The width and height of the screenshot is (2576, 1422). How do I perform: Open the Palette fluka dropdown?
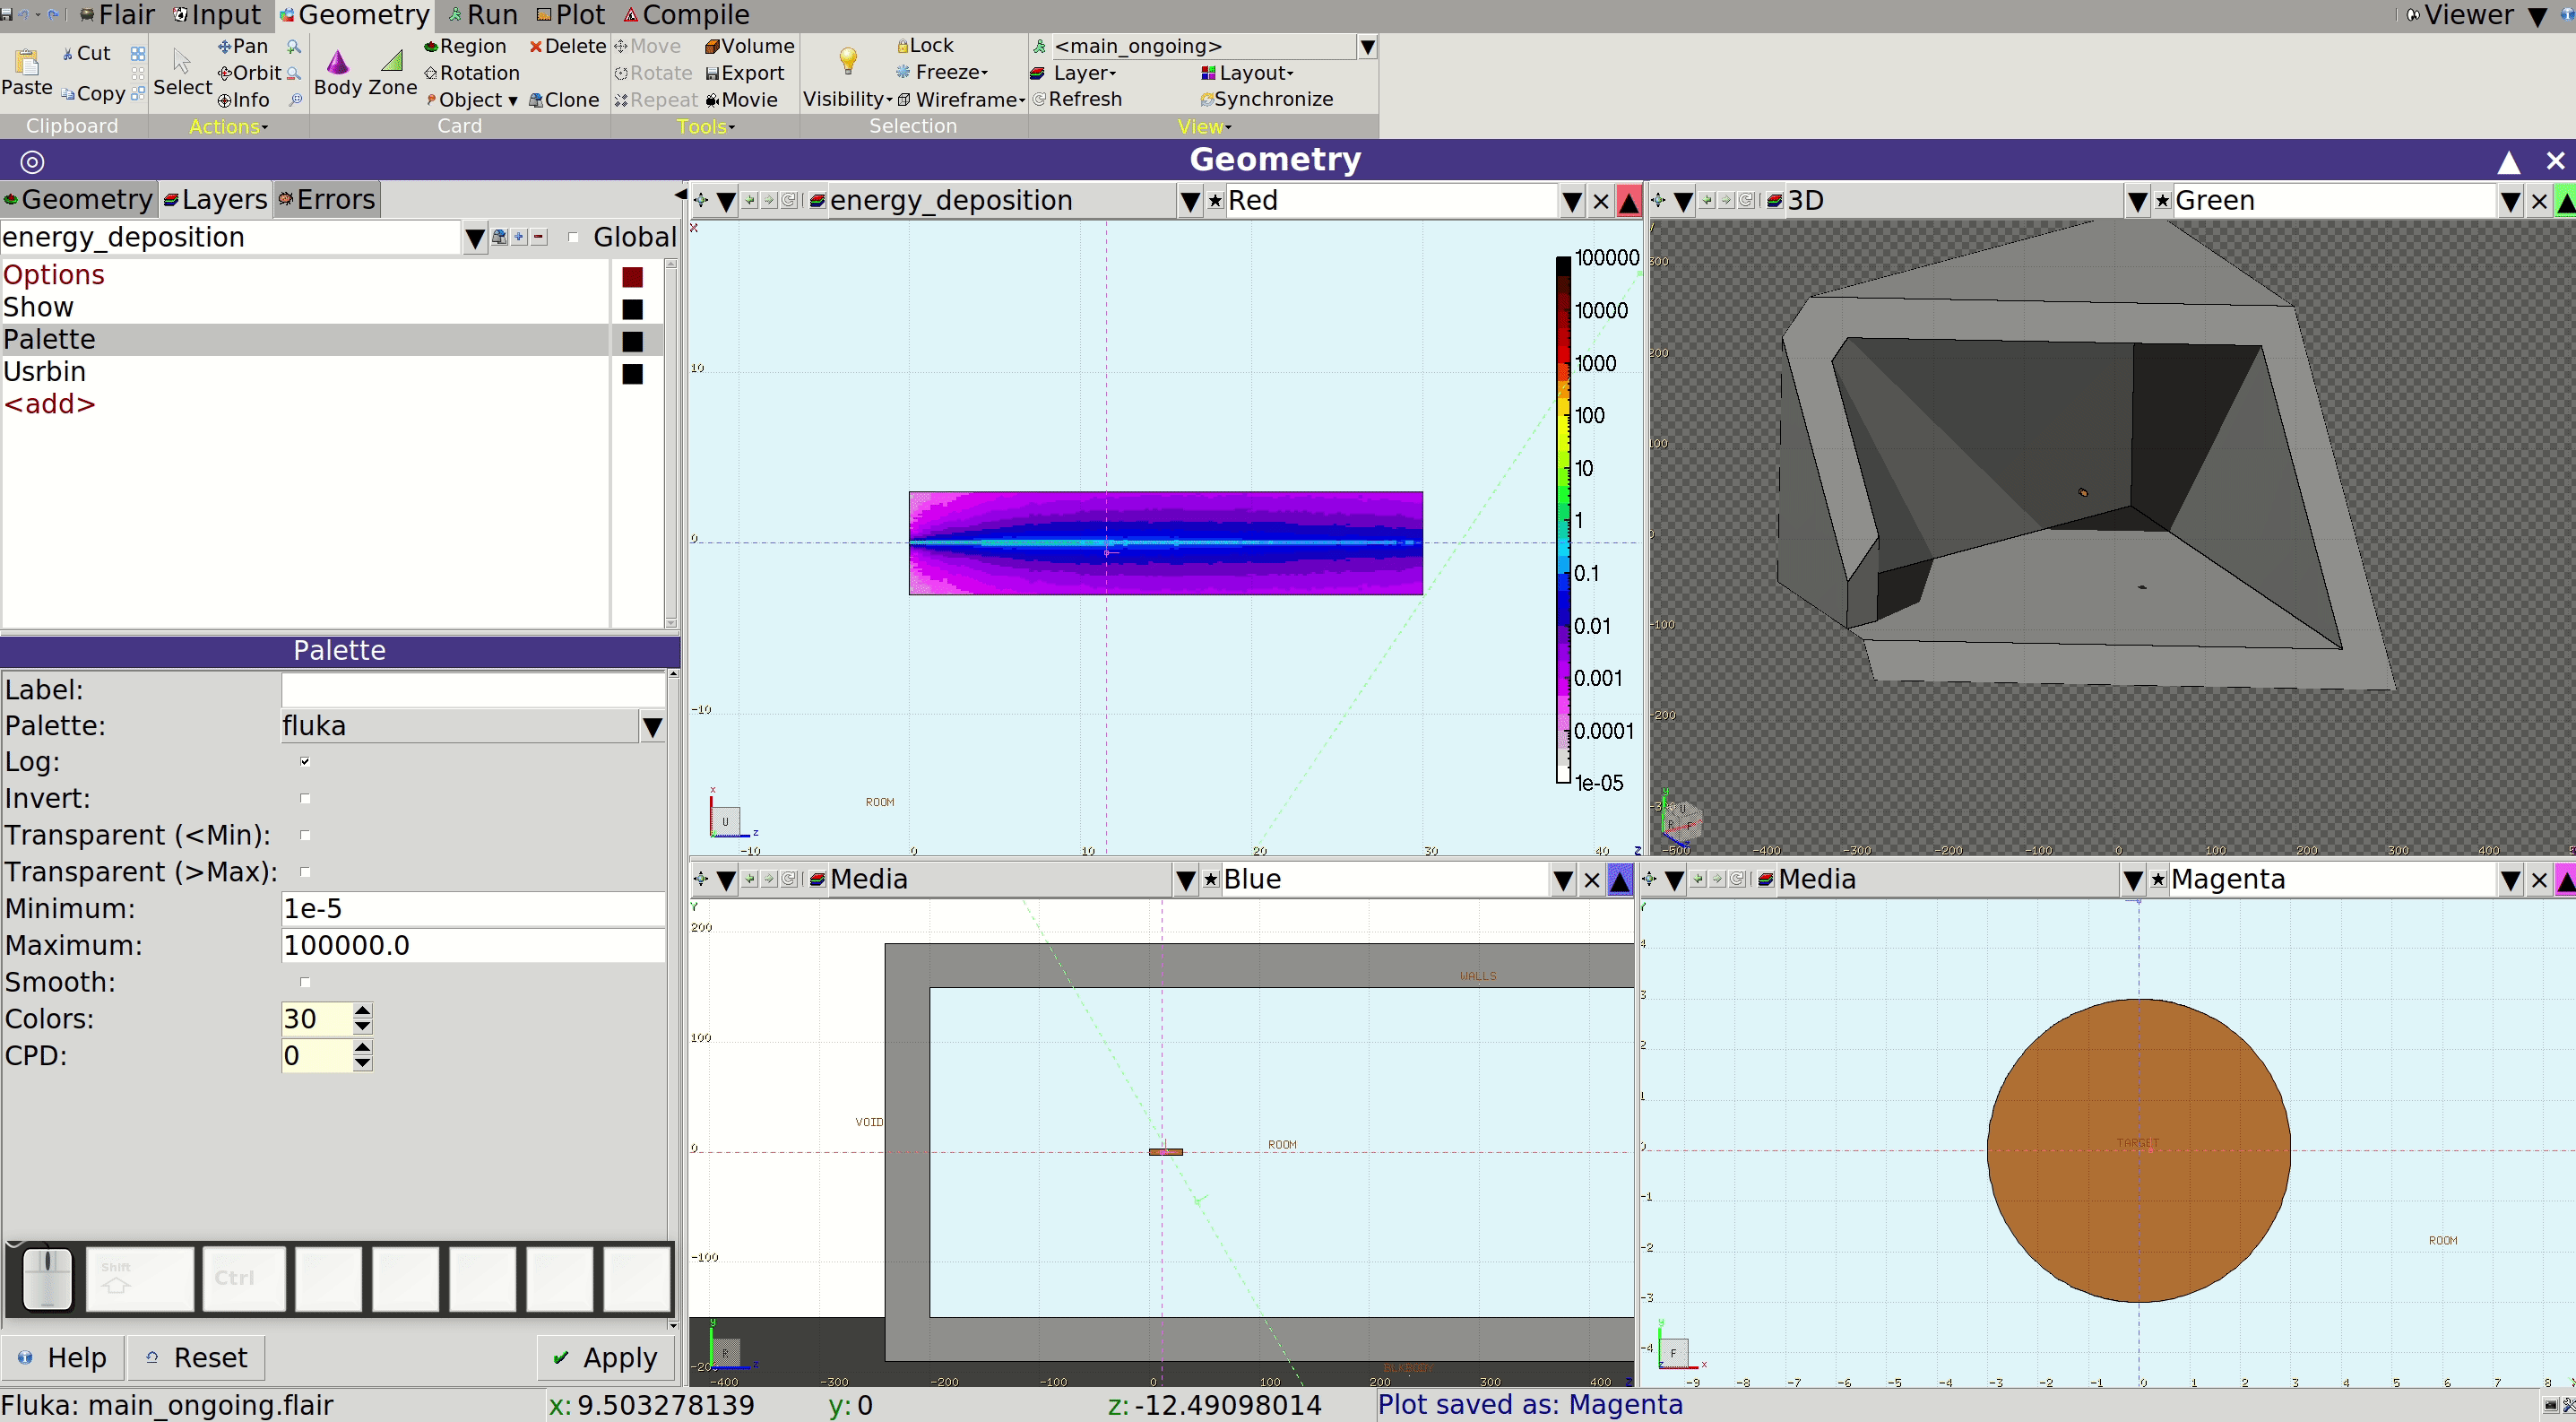(652, 727)
